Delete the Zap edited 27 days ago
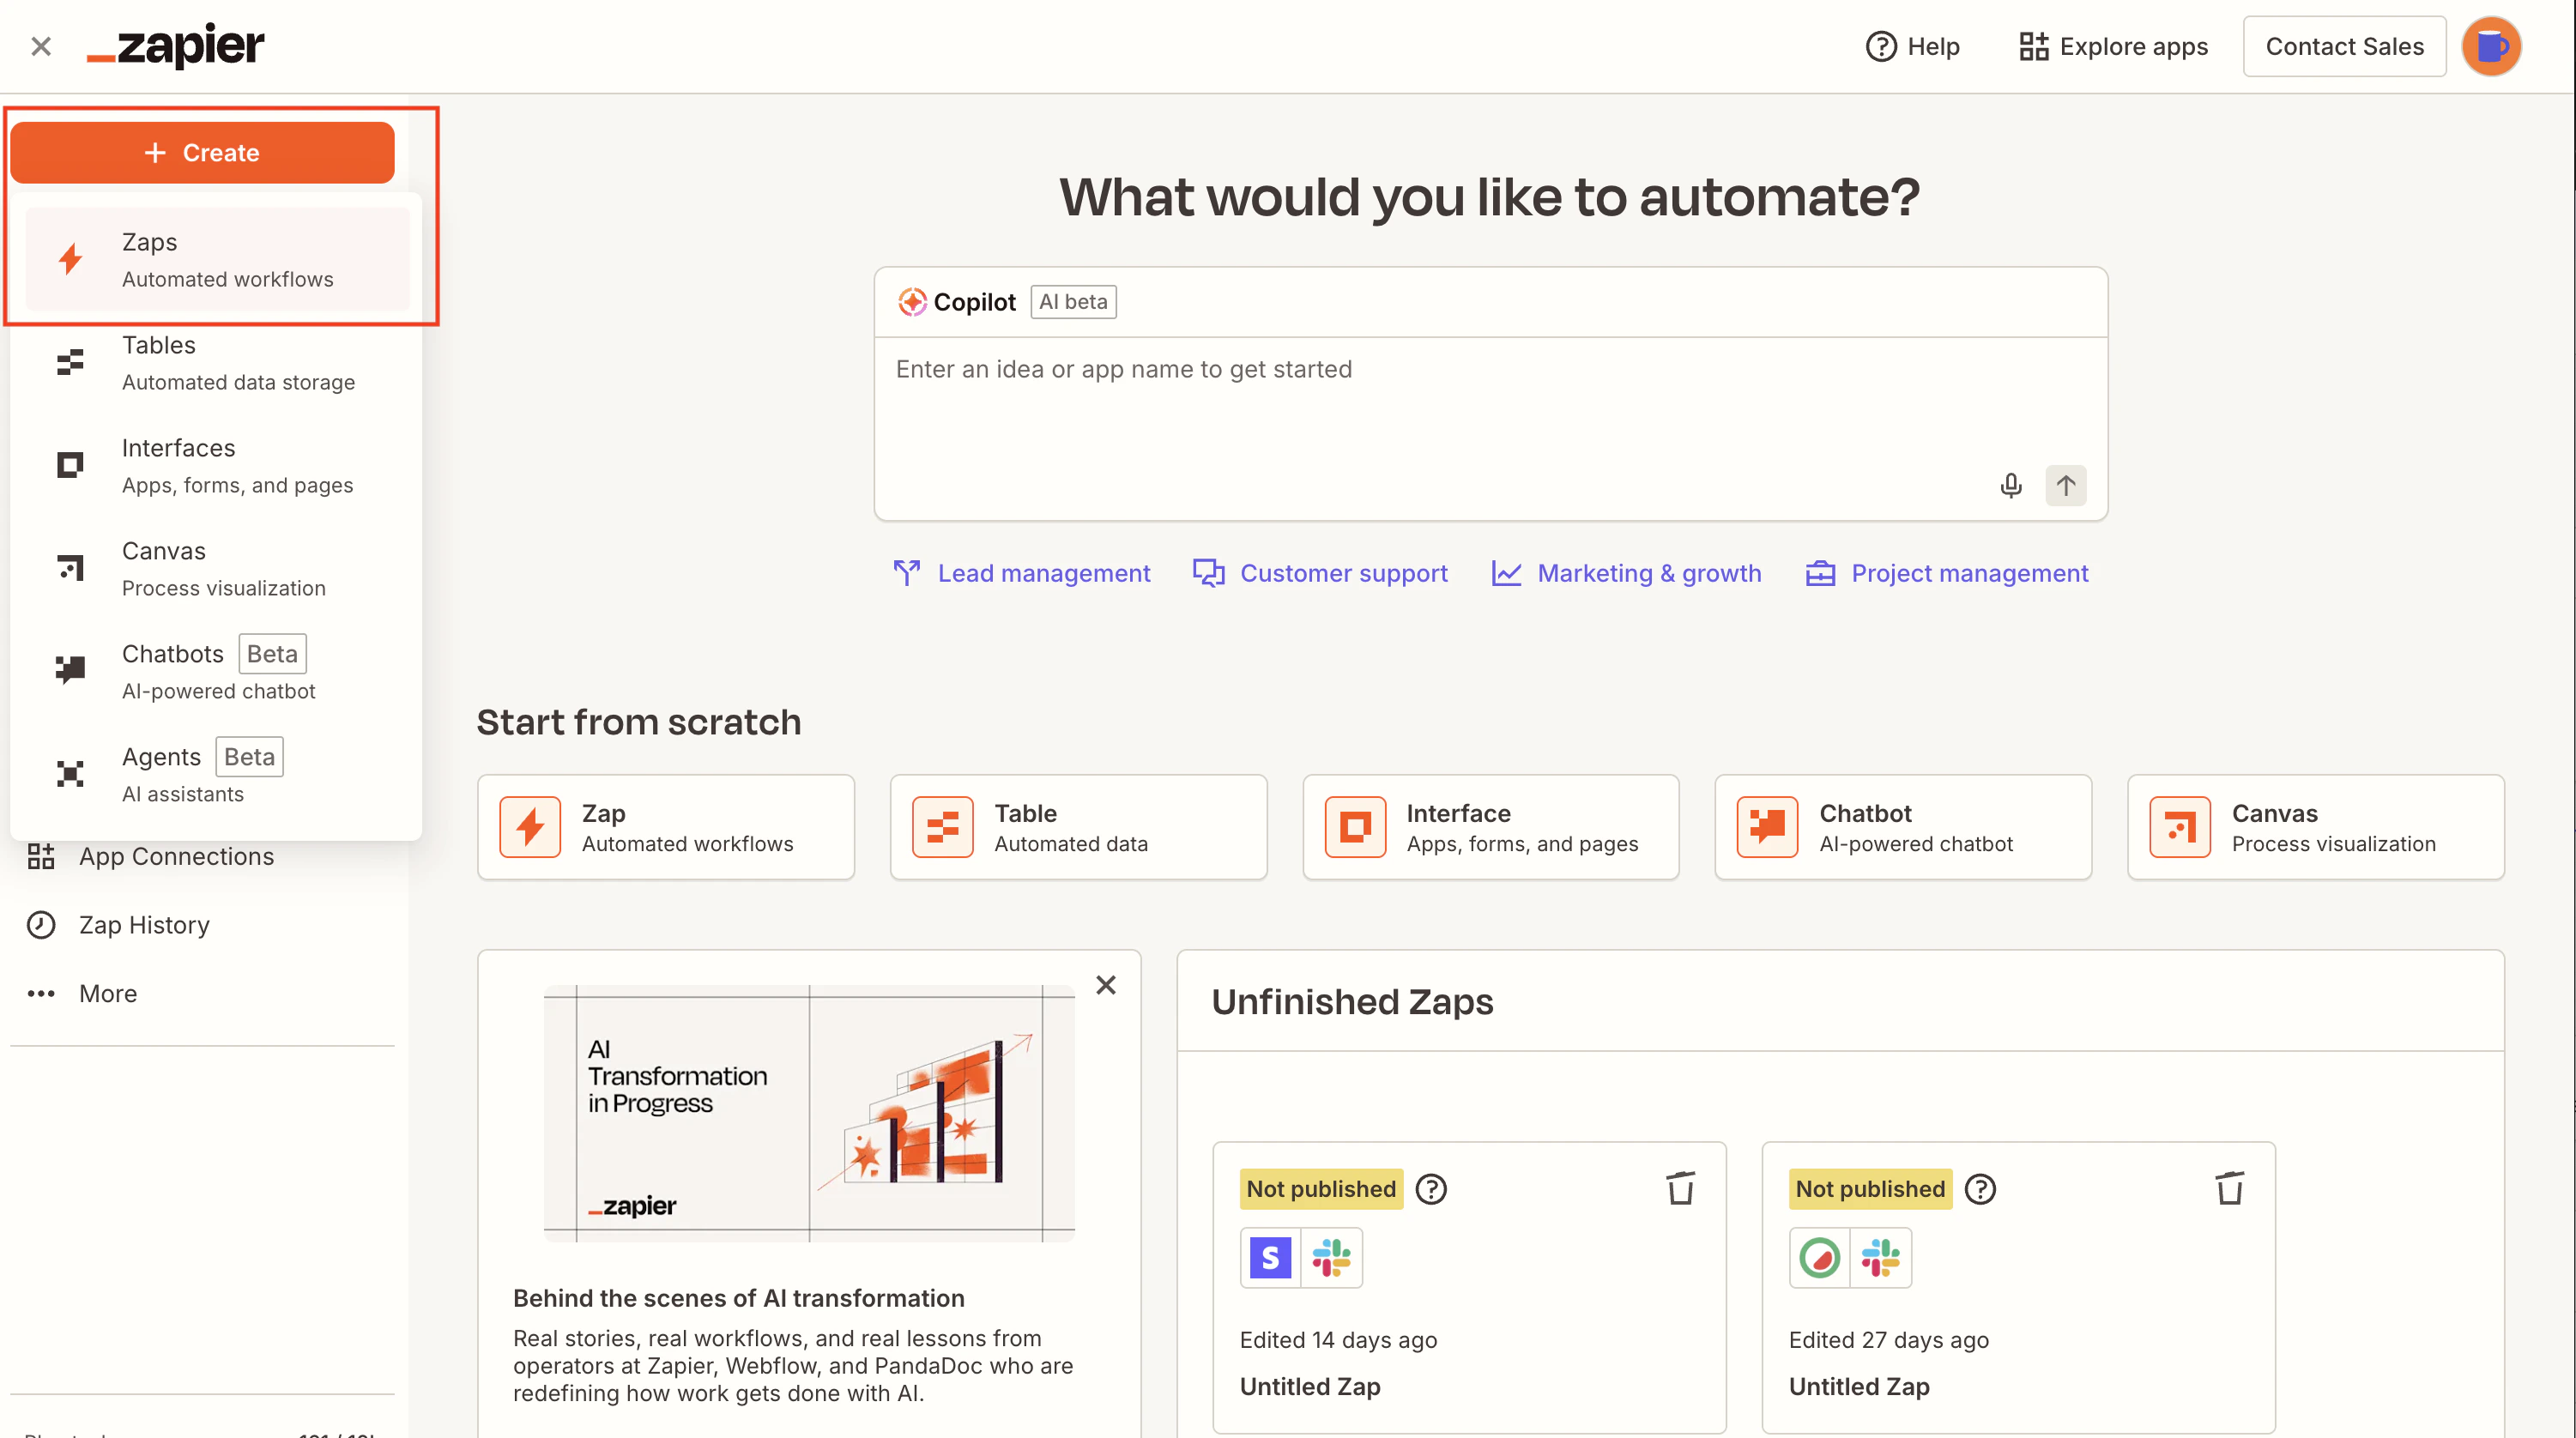 [x=2229, y=1188]
